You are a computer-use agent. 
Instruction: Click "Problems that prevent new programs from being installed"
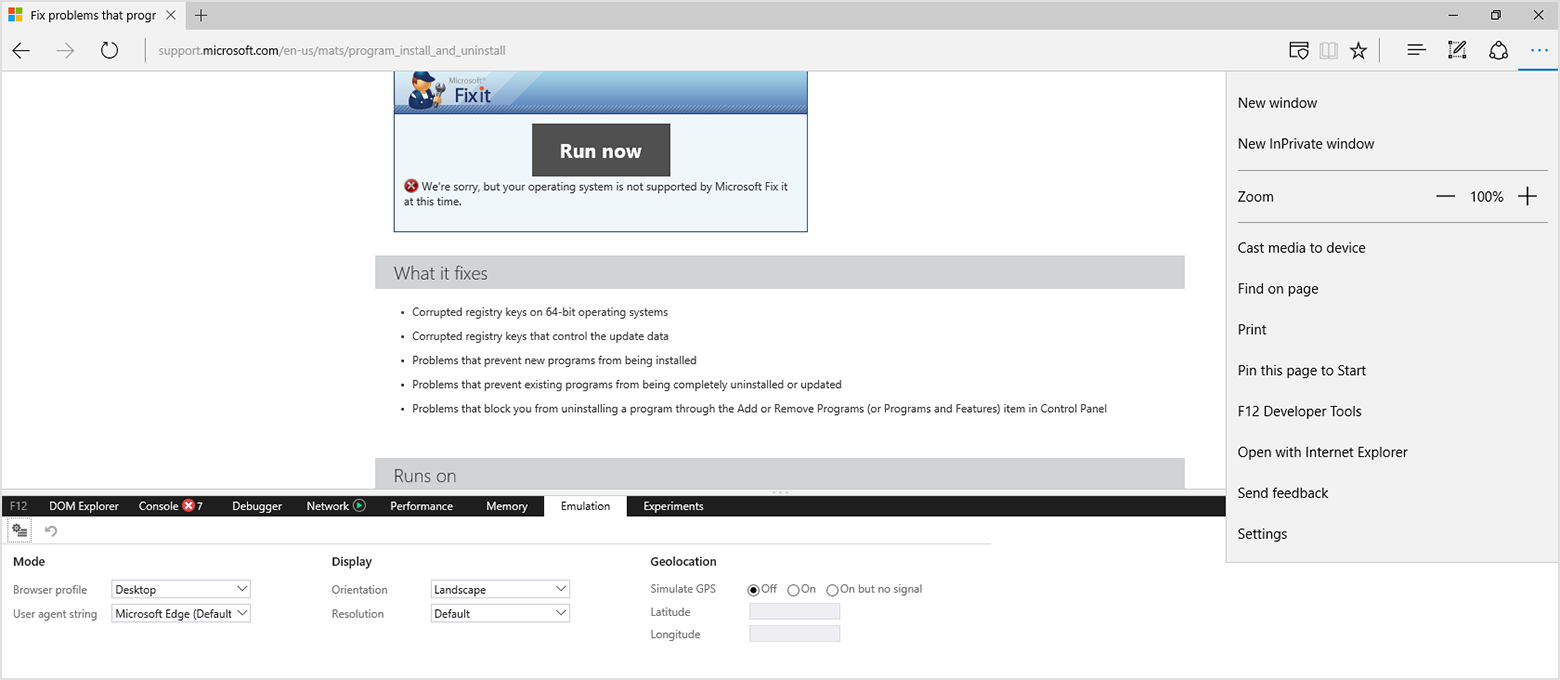point(554,360)
